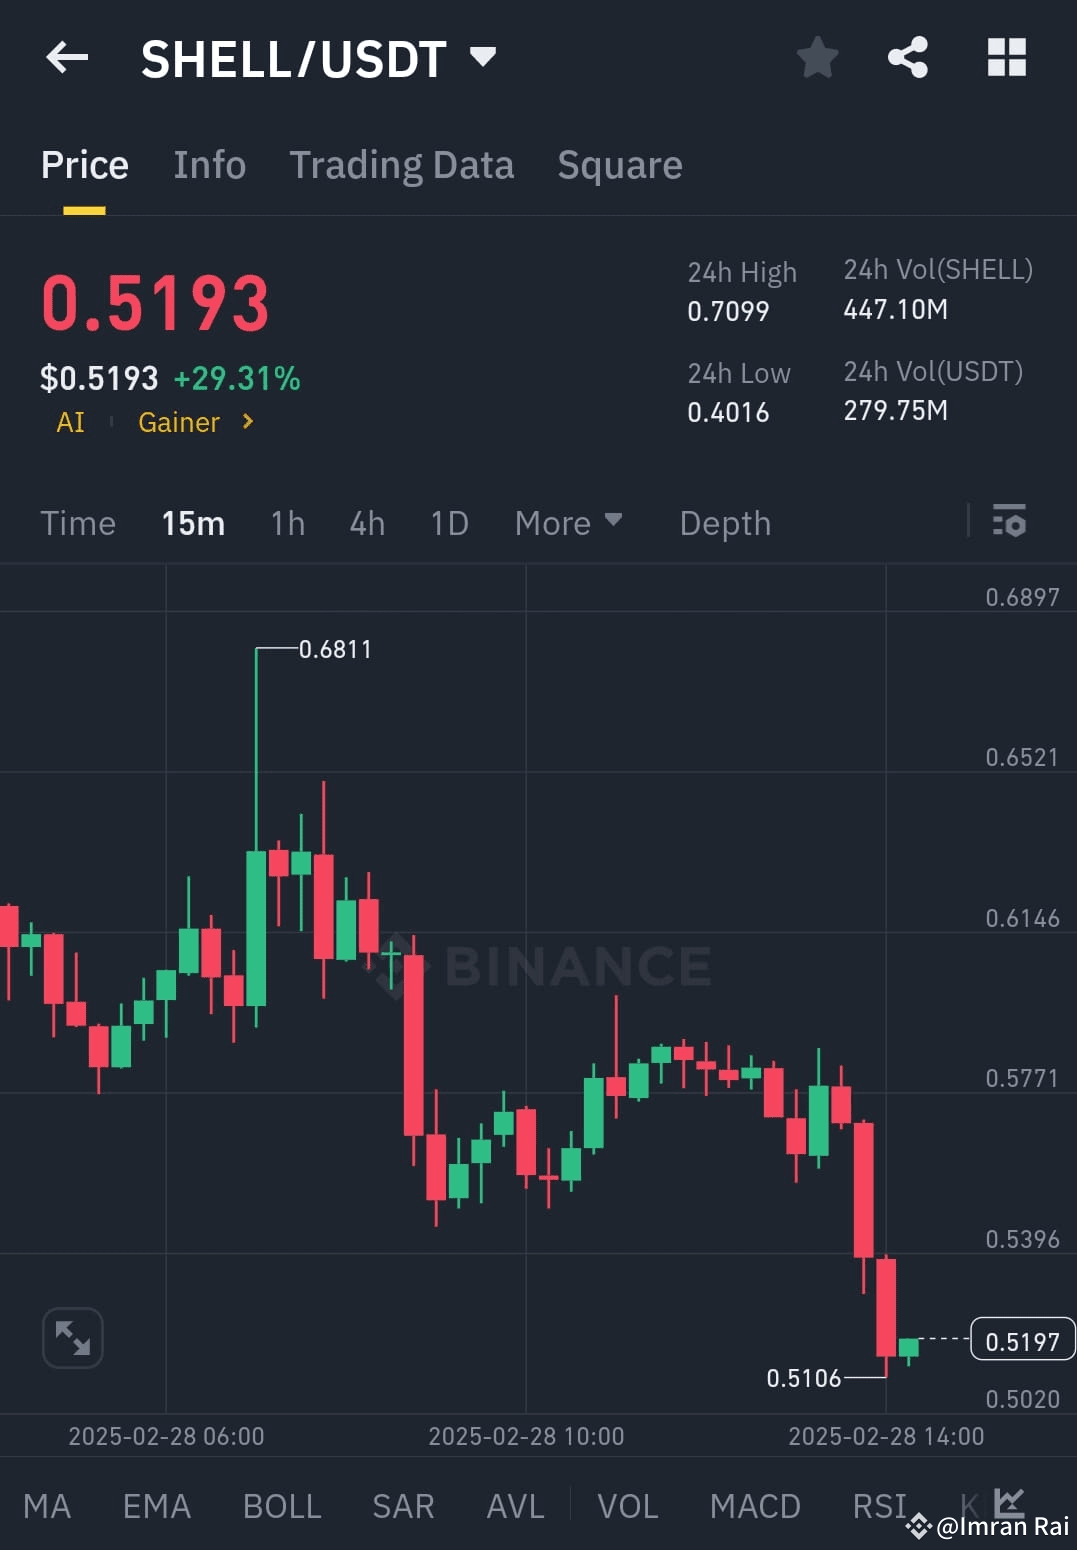Toggle the MA indicator

[46, 1505]
